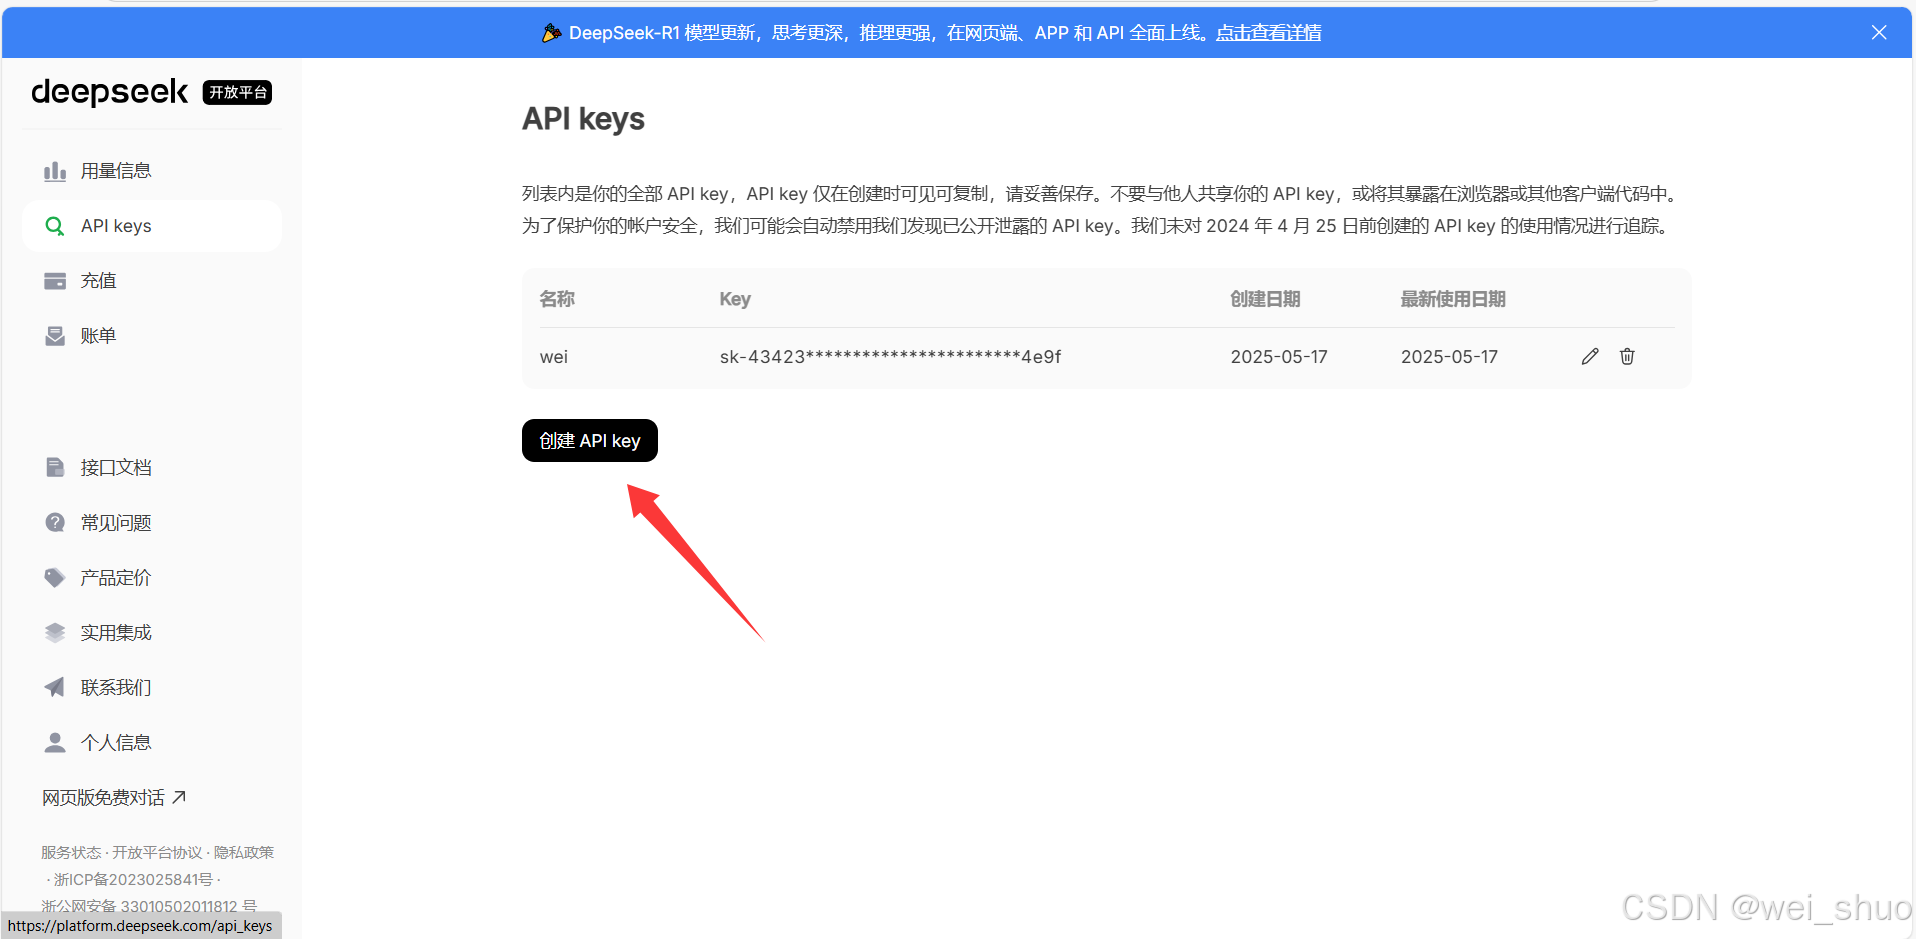Open the 账单 page
The height and width of the screenshot is (939, 1916).
coord(152,336)
